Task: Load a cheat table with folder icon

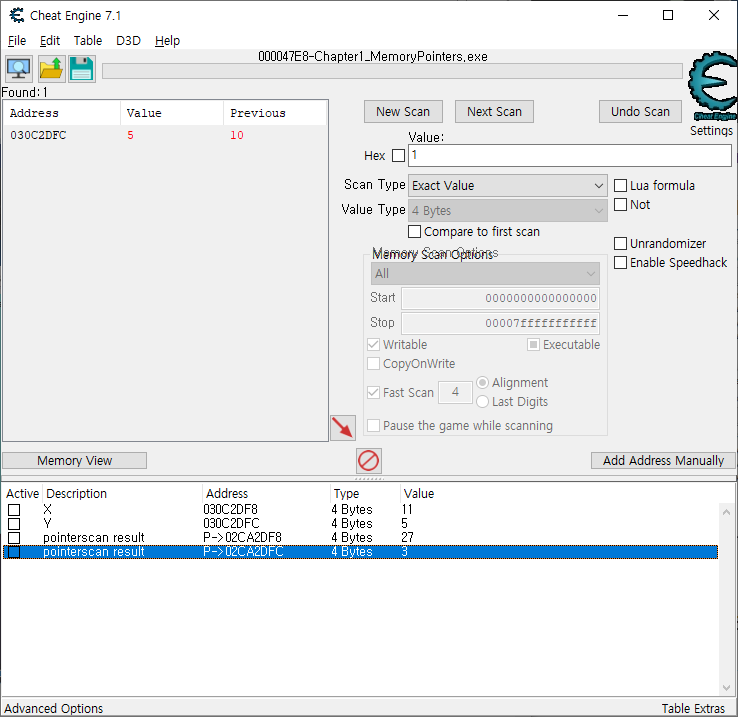Action: click(x=51, y=69)
